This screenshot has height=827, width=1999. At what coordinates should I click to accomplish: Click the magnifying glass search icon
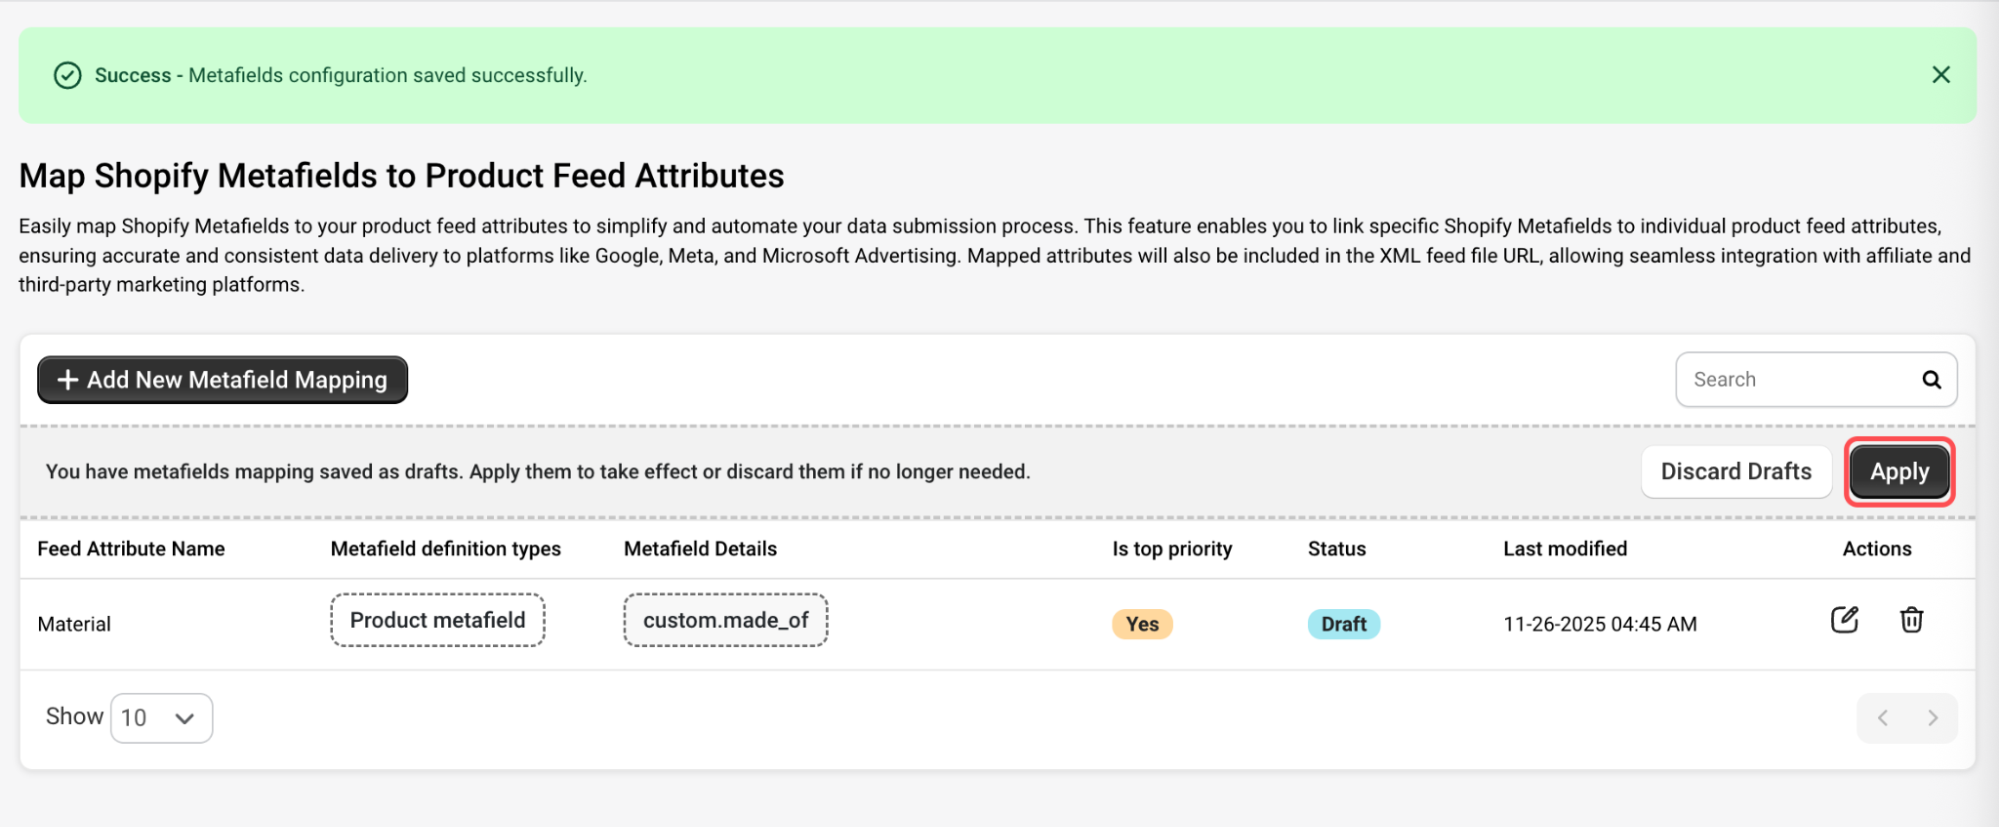click(1931, 380)
